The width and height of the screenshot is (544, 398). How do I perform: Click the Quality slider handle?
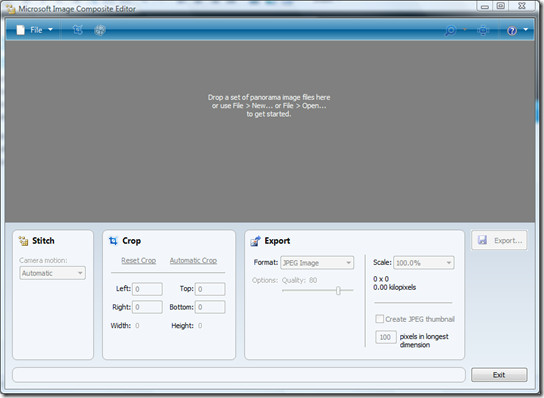[x=338, y=290]
